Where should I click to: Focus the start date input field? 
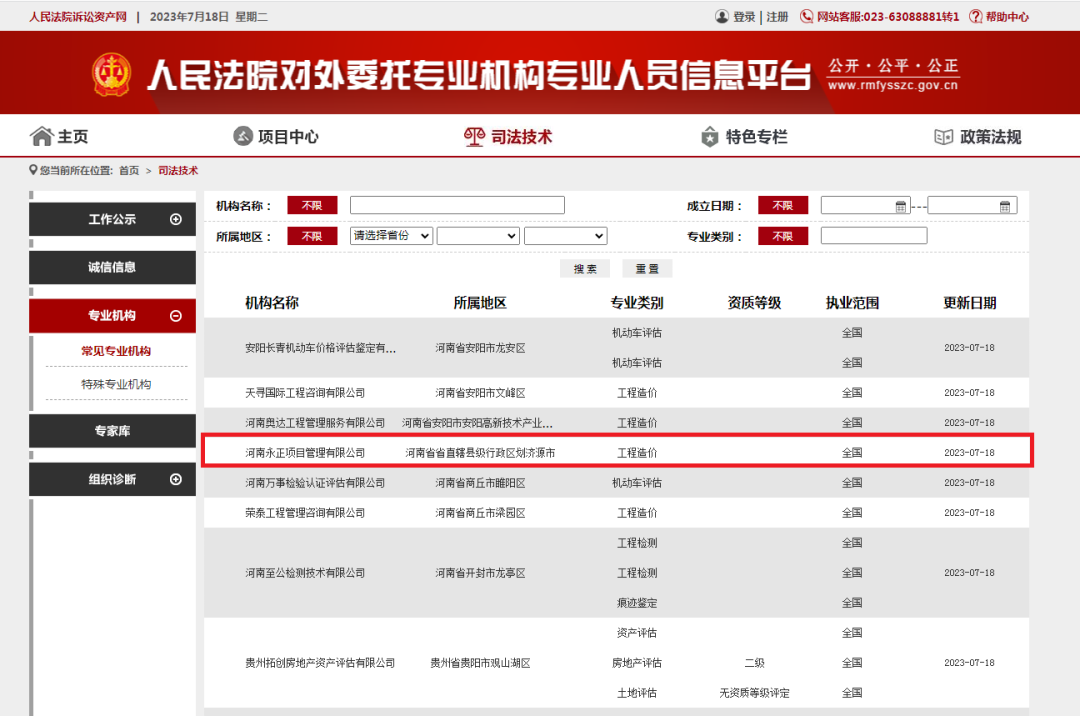click(x=865, y=205)
